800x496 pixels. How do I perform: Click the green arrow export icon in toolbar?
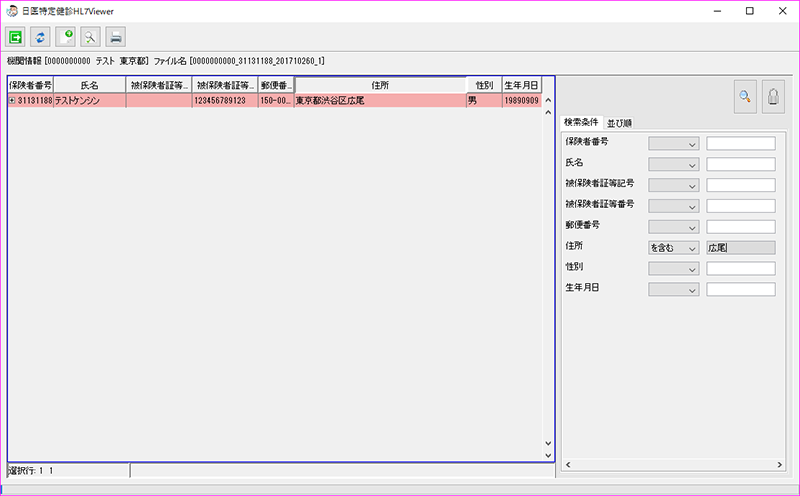(x=16, y=37)
